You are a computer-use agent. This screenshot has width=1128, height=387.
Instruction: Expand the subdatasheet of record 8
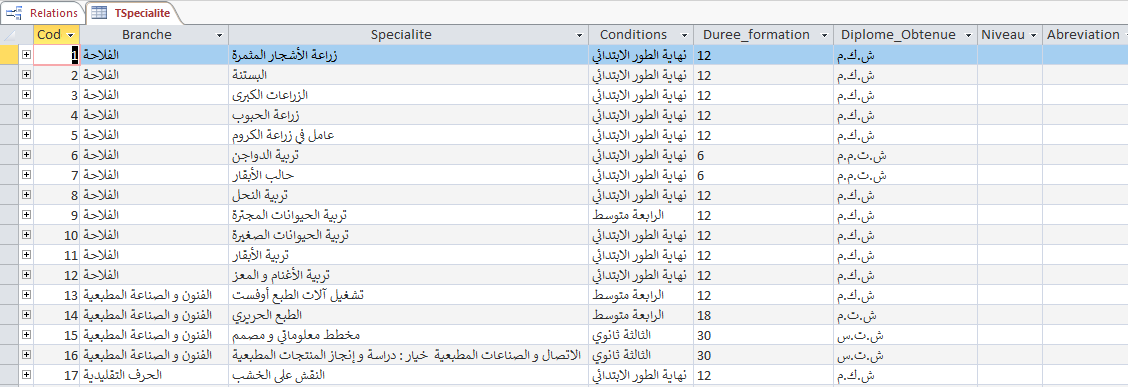click(27, 194)
